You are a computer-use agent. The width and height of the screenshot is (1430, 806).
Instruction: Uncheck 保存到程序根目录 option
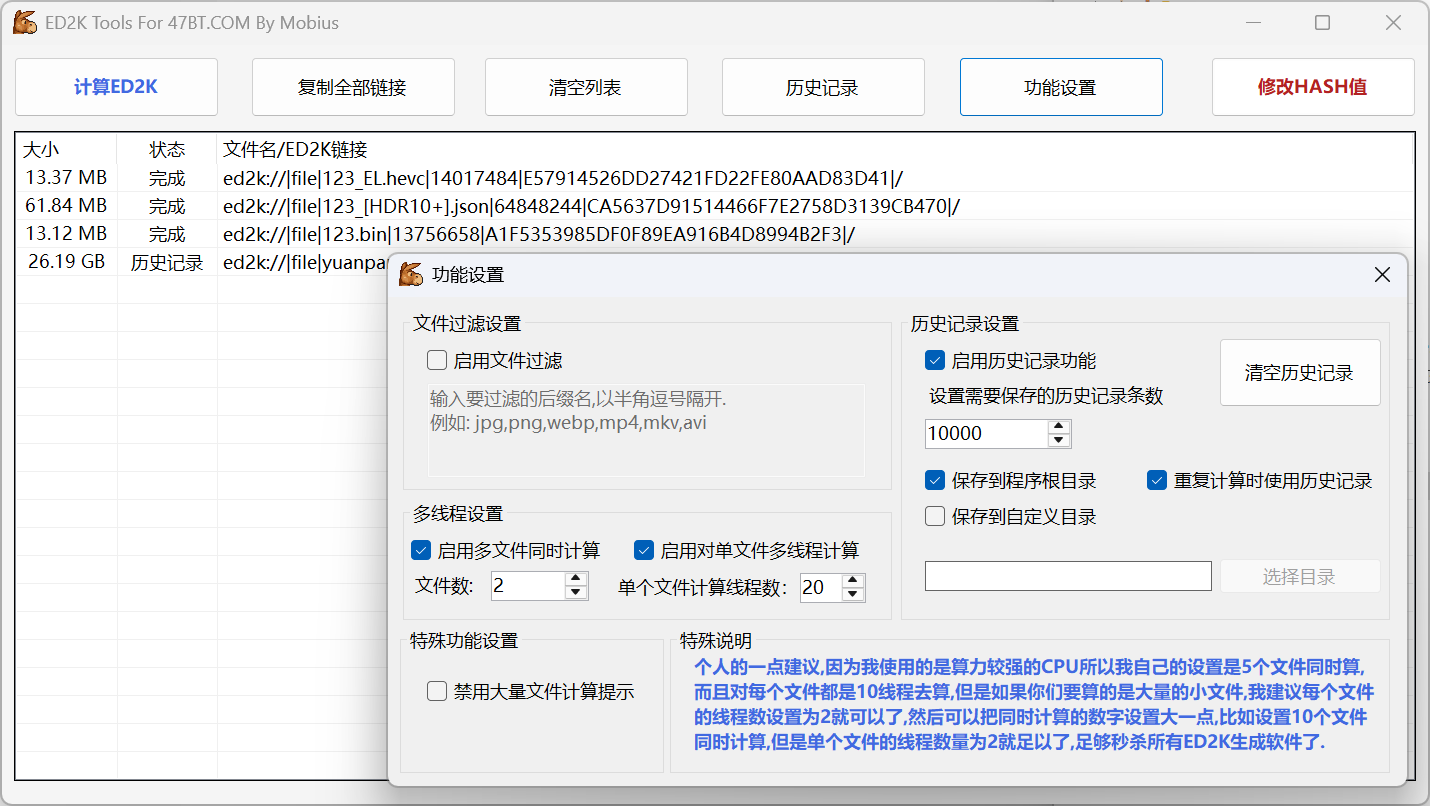[x=936, y=481]
